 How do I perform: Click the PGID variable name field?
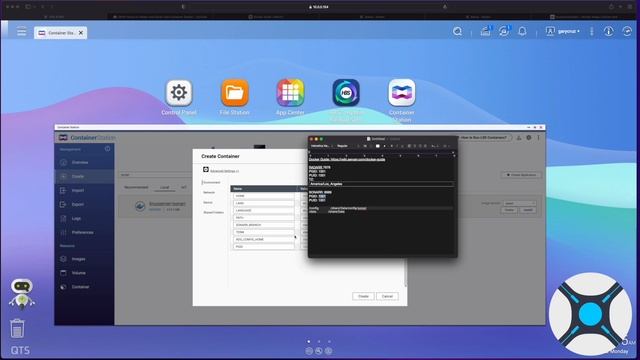[x=264, y=247]
